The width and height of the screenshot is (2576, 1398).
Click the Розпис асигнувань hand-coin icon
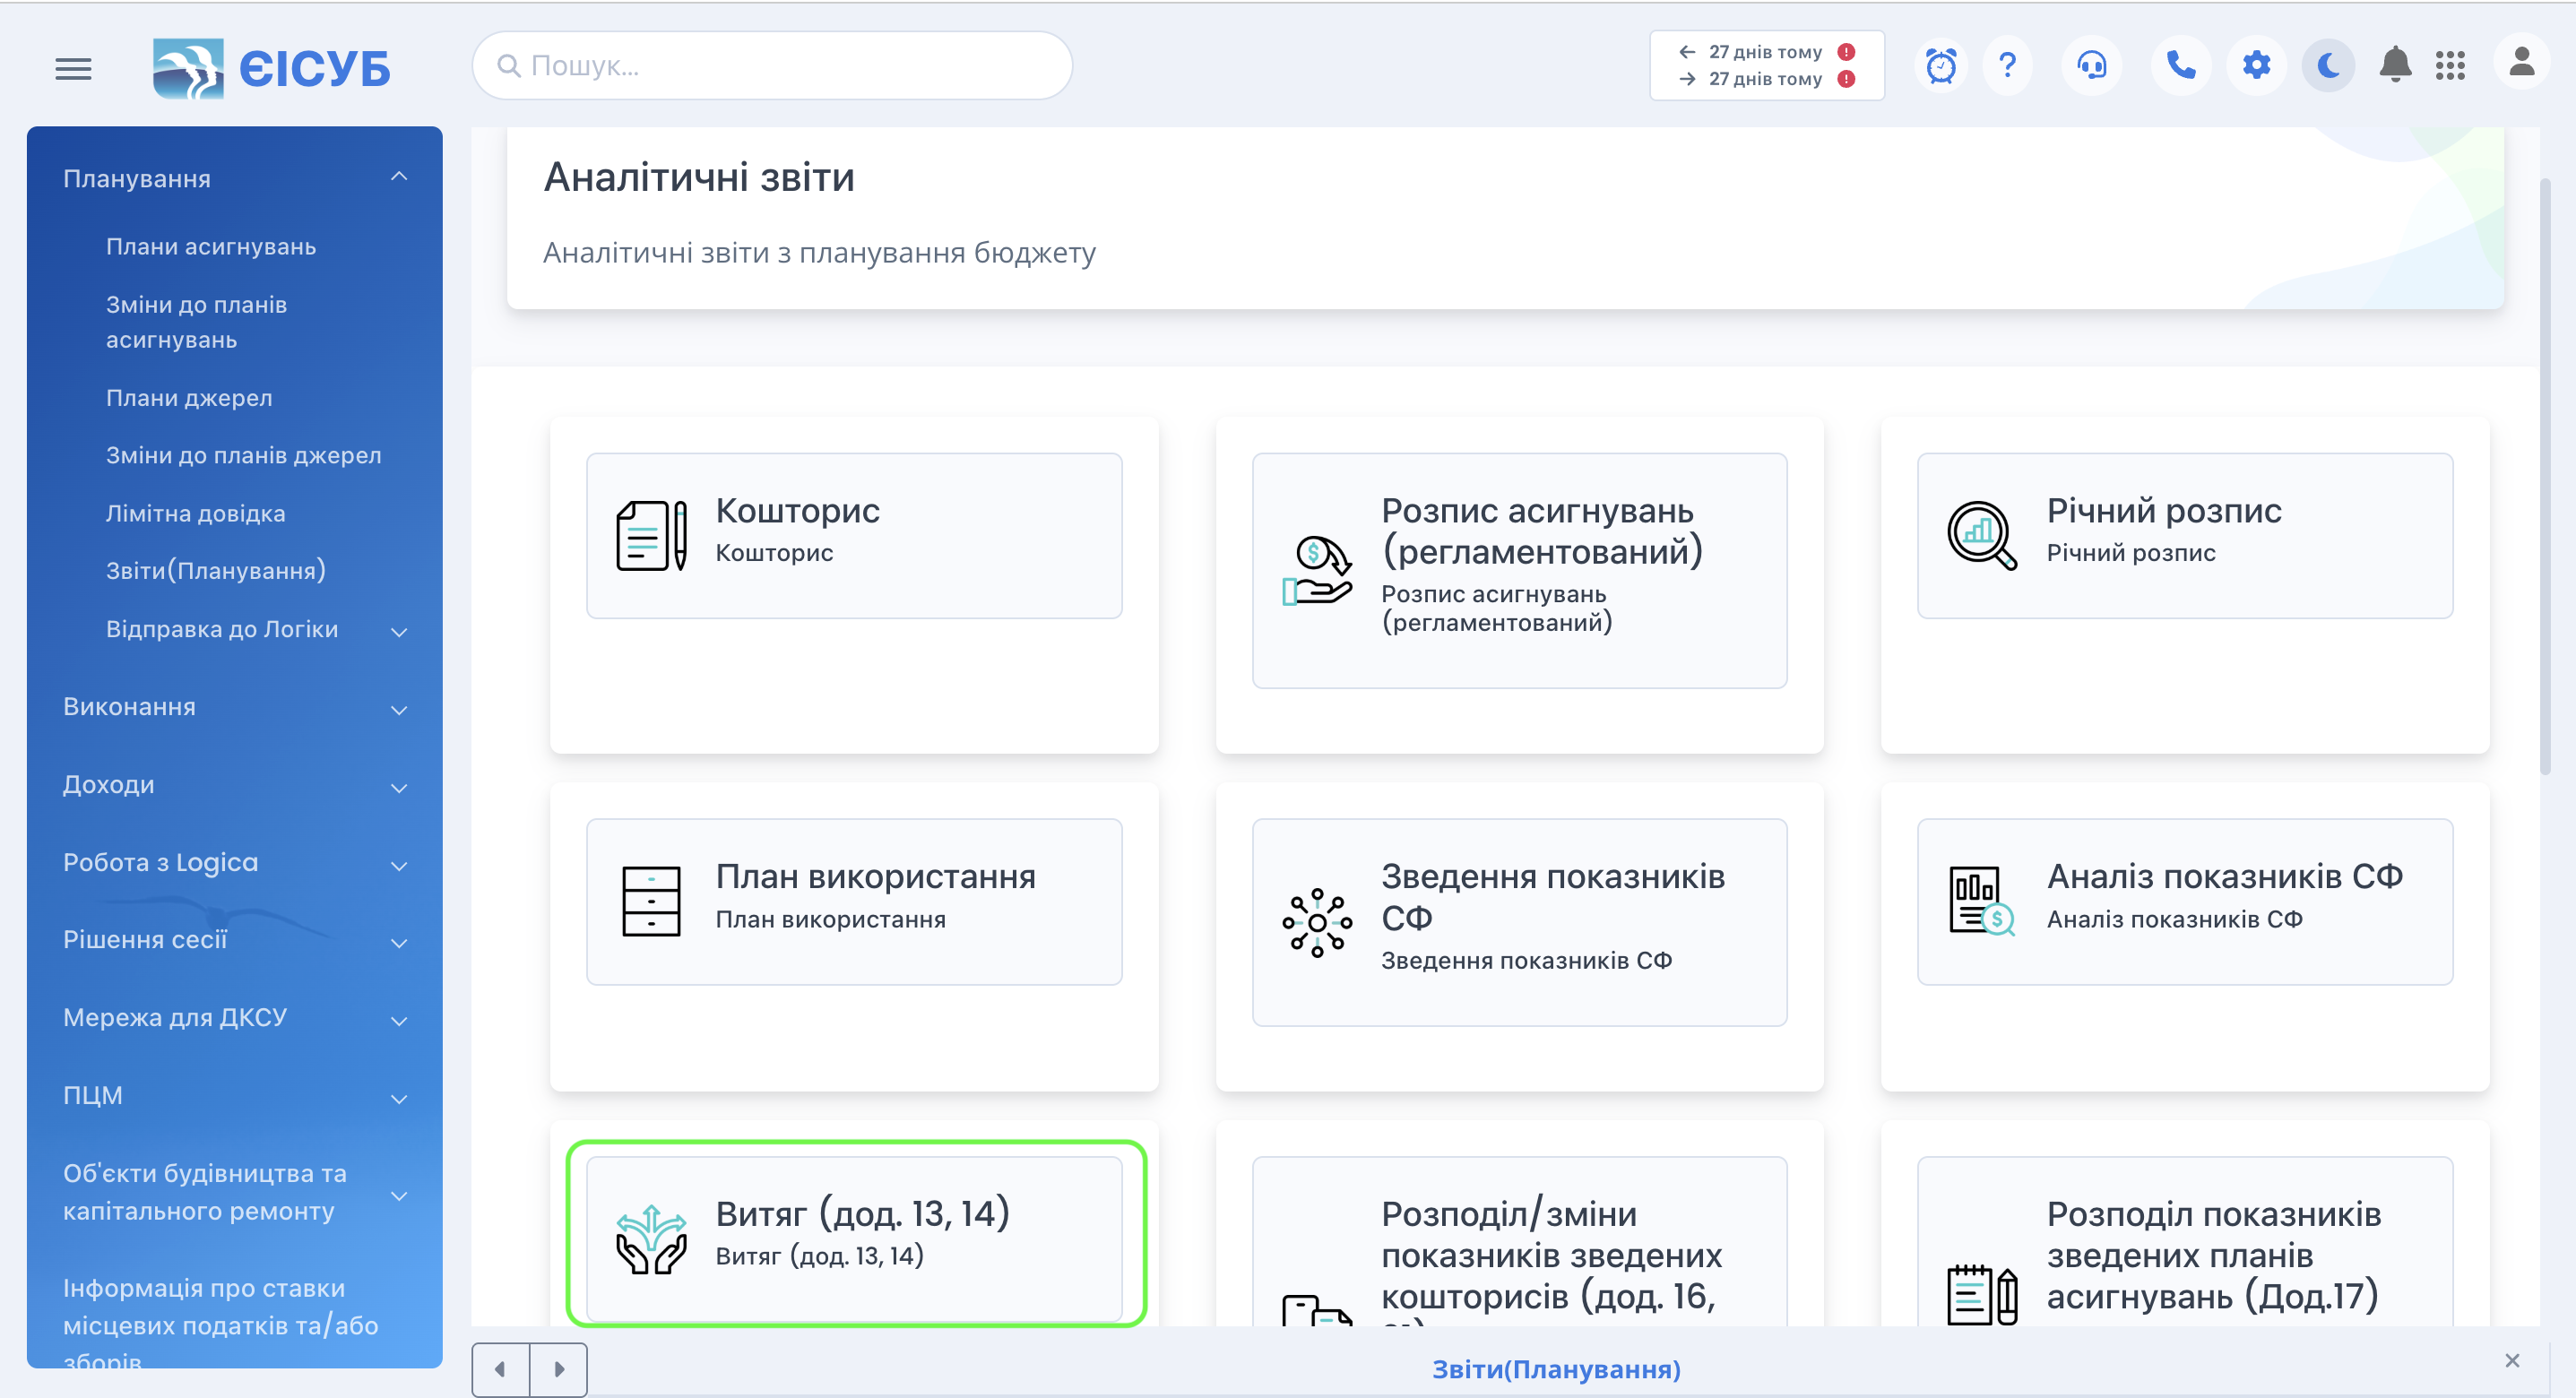click(x=1317, y=570)
